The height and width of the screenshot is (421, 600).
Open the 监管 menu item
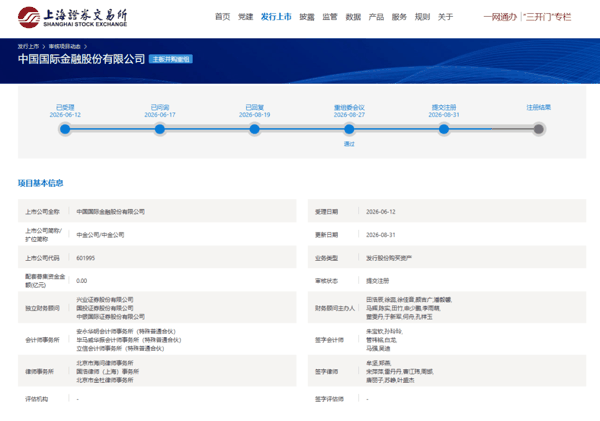click(329, 17)
